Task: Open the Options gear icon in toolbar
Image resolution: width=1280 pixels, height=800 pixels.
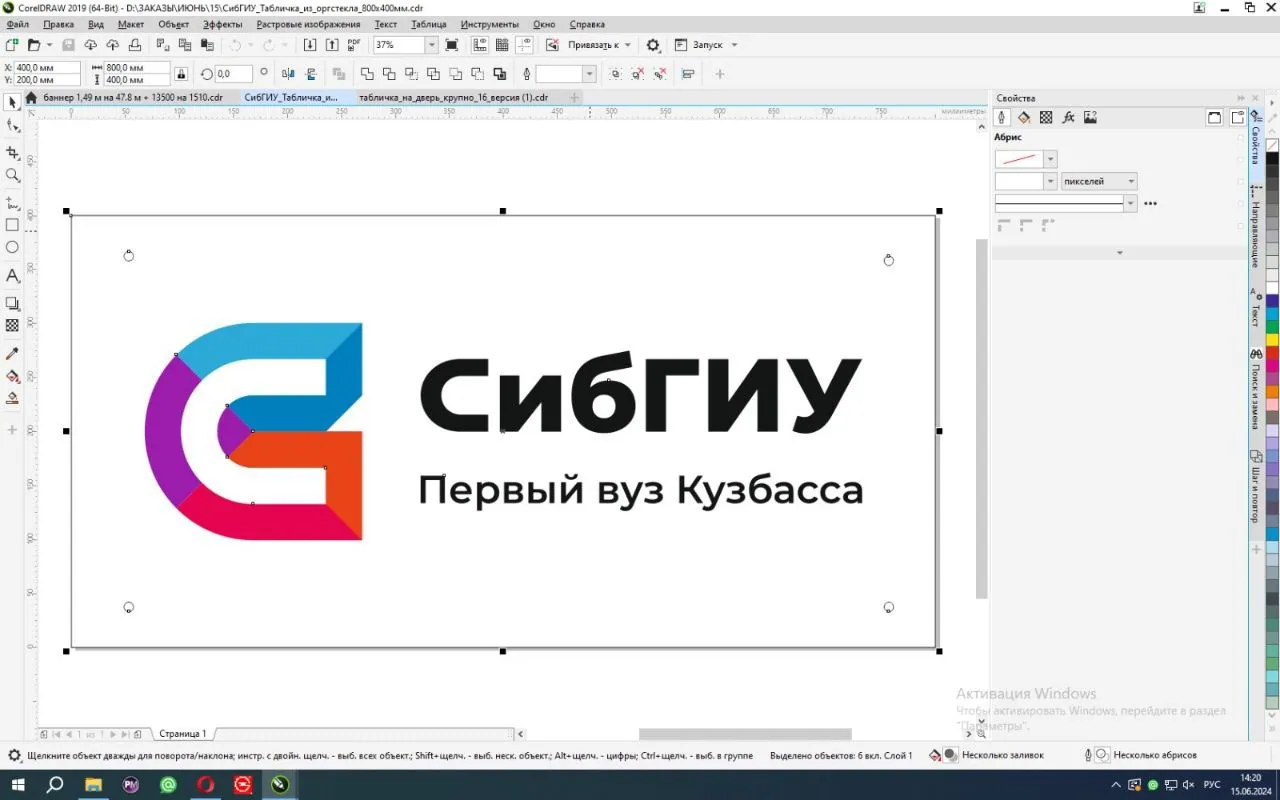Action: (653, 45)
